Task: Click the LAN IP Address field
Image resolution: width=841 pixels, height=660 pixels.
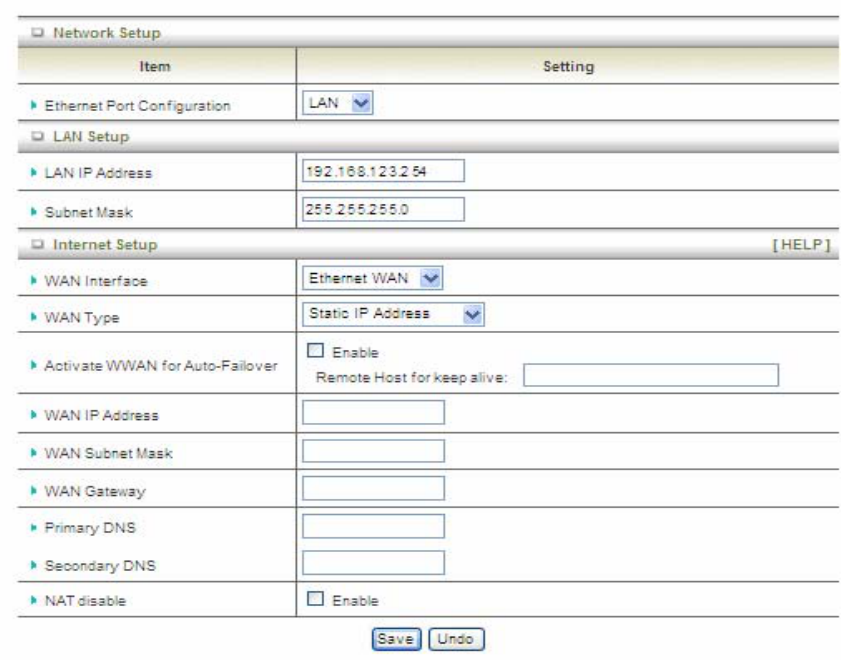Action: click(383, 171)
